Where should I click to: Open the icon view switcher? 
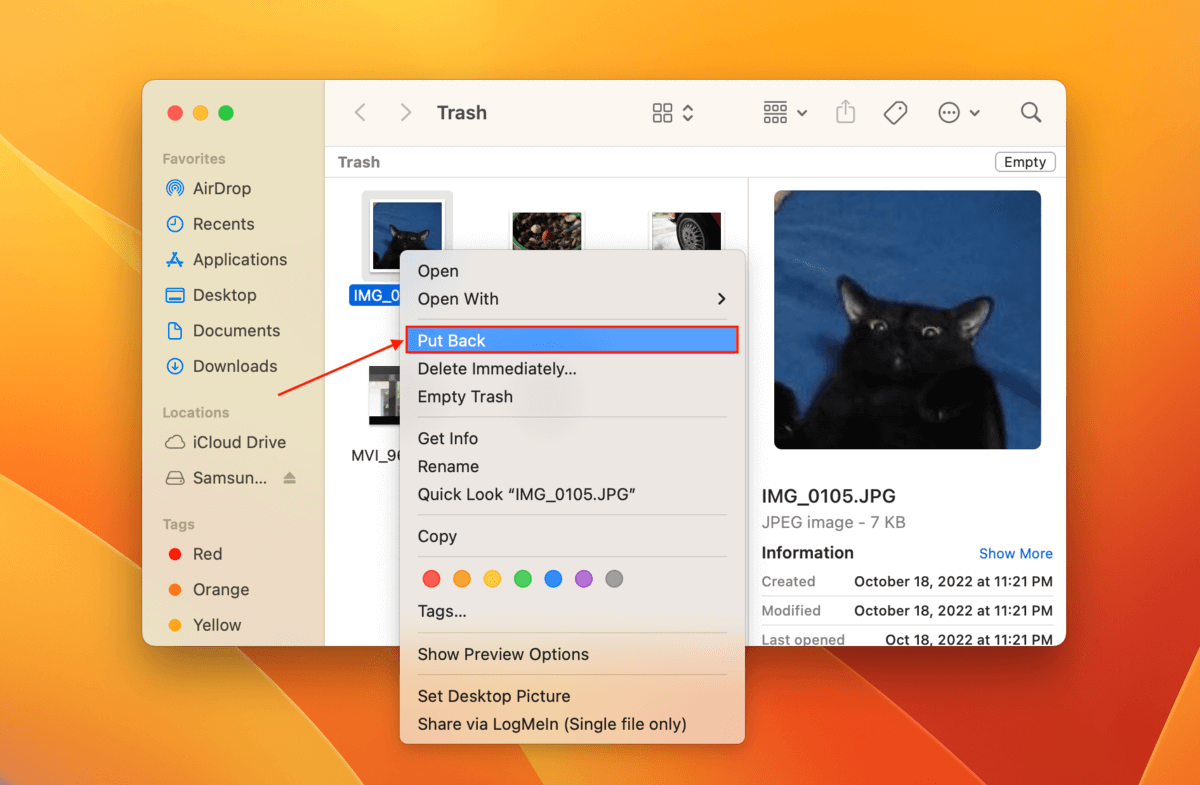(673, 113)
